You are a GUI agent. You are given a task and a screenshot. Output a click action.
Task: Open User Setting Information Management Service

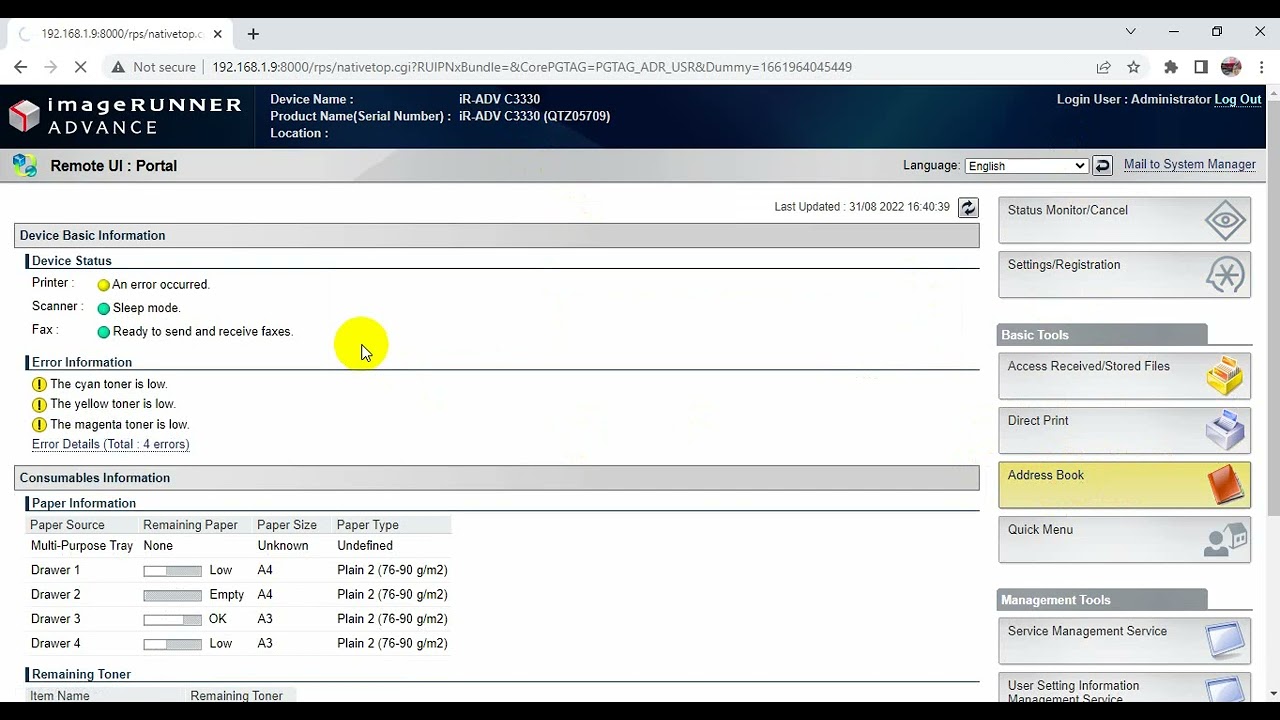[1124, 688]
